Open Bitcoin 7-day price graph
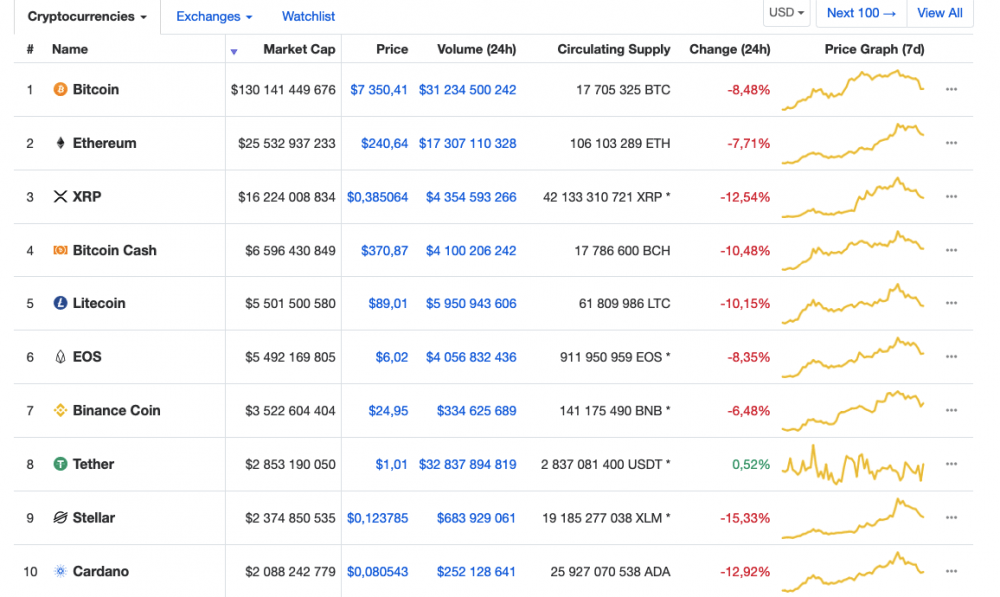The height and width of the screenshot is (597, 1000). 853,90
